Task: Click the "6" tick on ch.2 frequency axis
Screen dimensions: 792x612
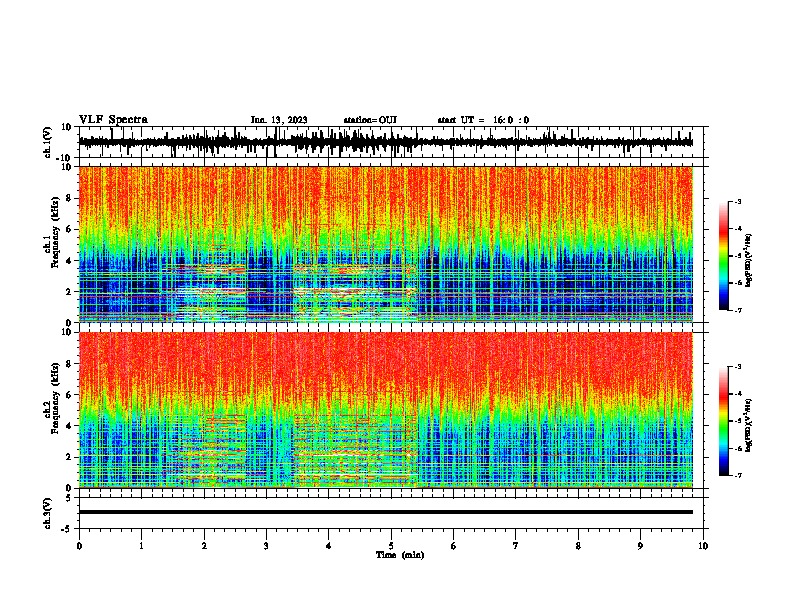Action: click(x=70, y=395)
